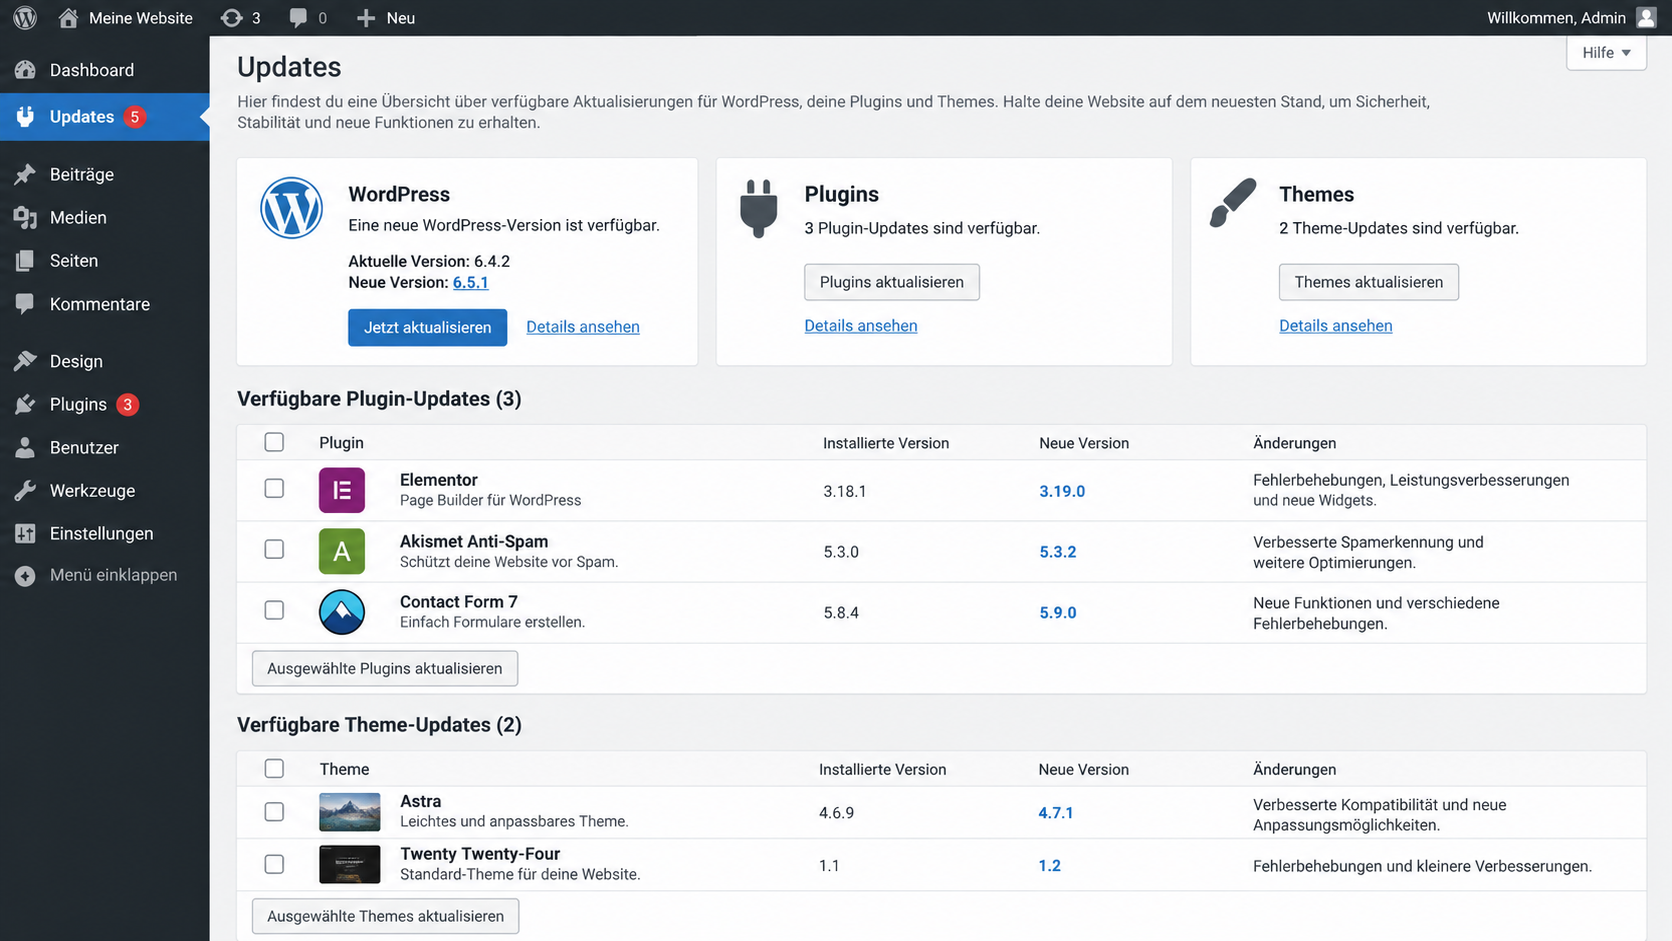Click the Beiträge pin icon
Viewport: 1672px width, 941px height.
tap(25, 174)
